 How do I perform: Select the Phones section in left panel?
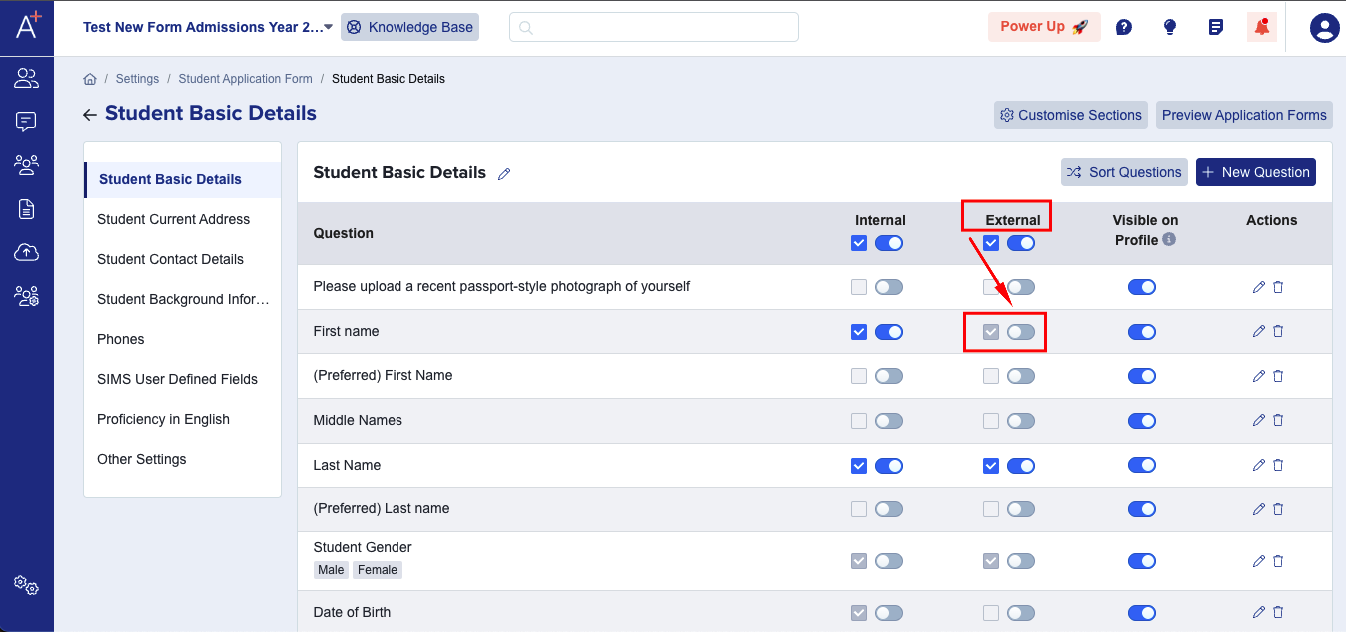click(x=121, y=339)
